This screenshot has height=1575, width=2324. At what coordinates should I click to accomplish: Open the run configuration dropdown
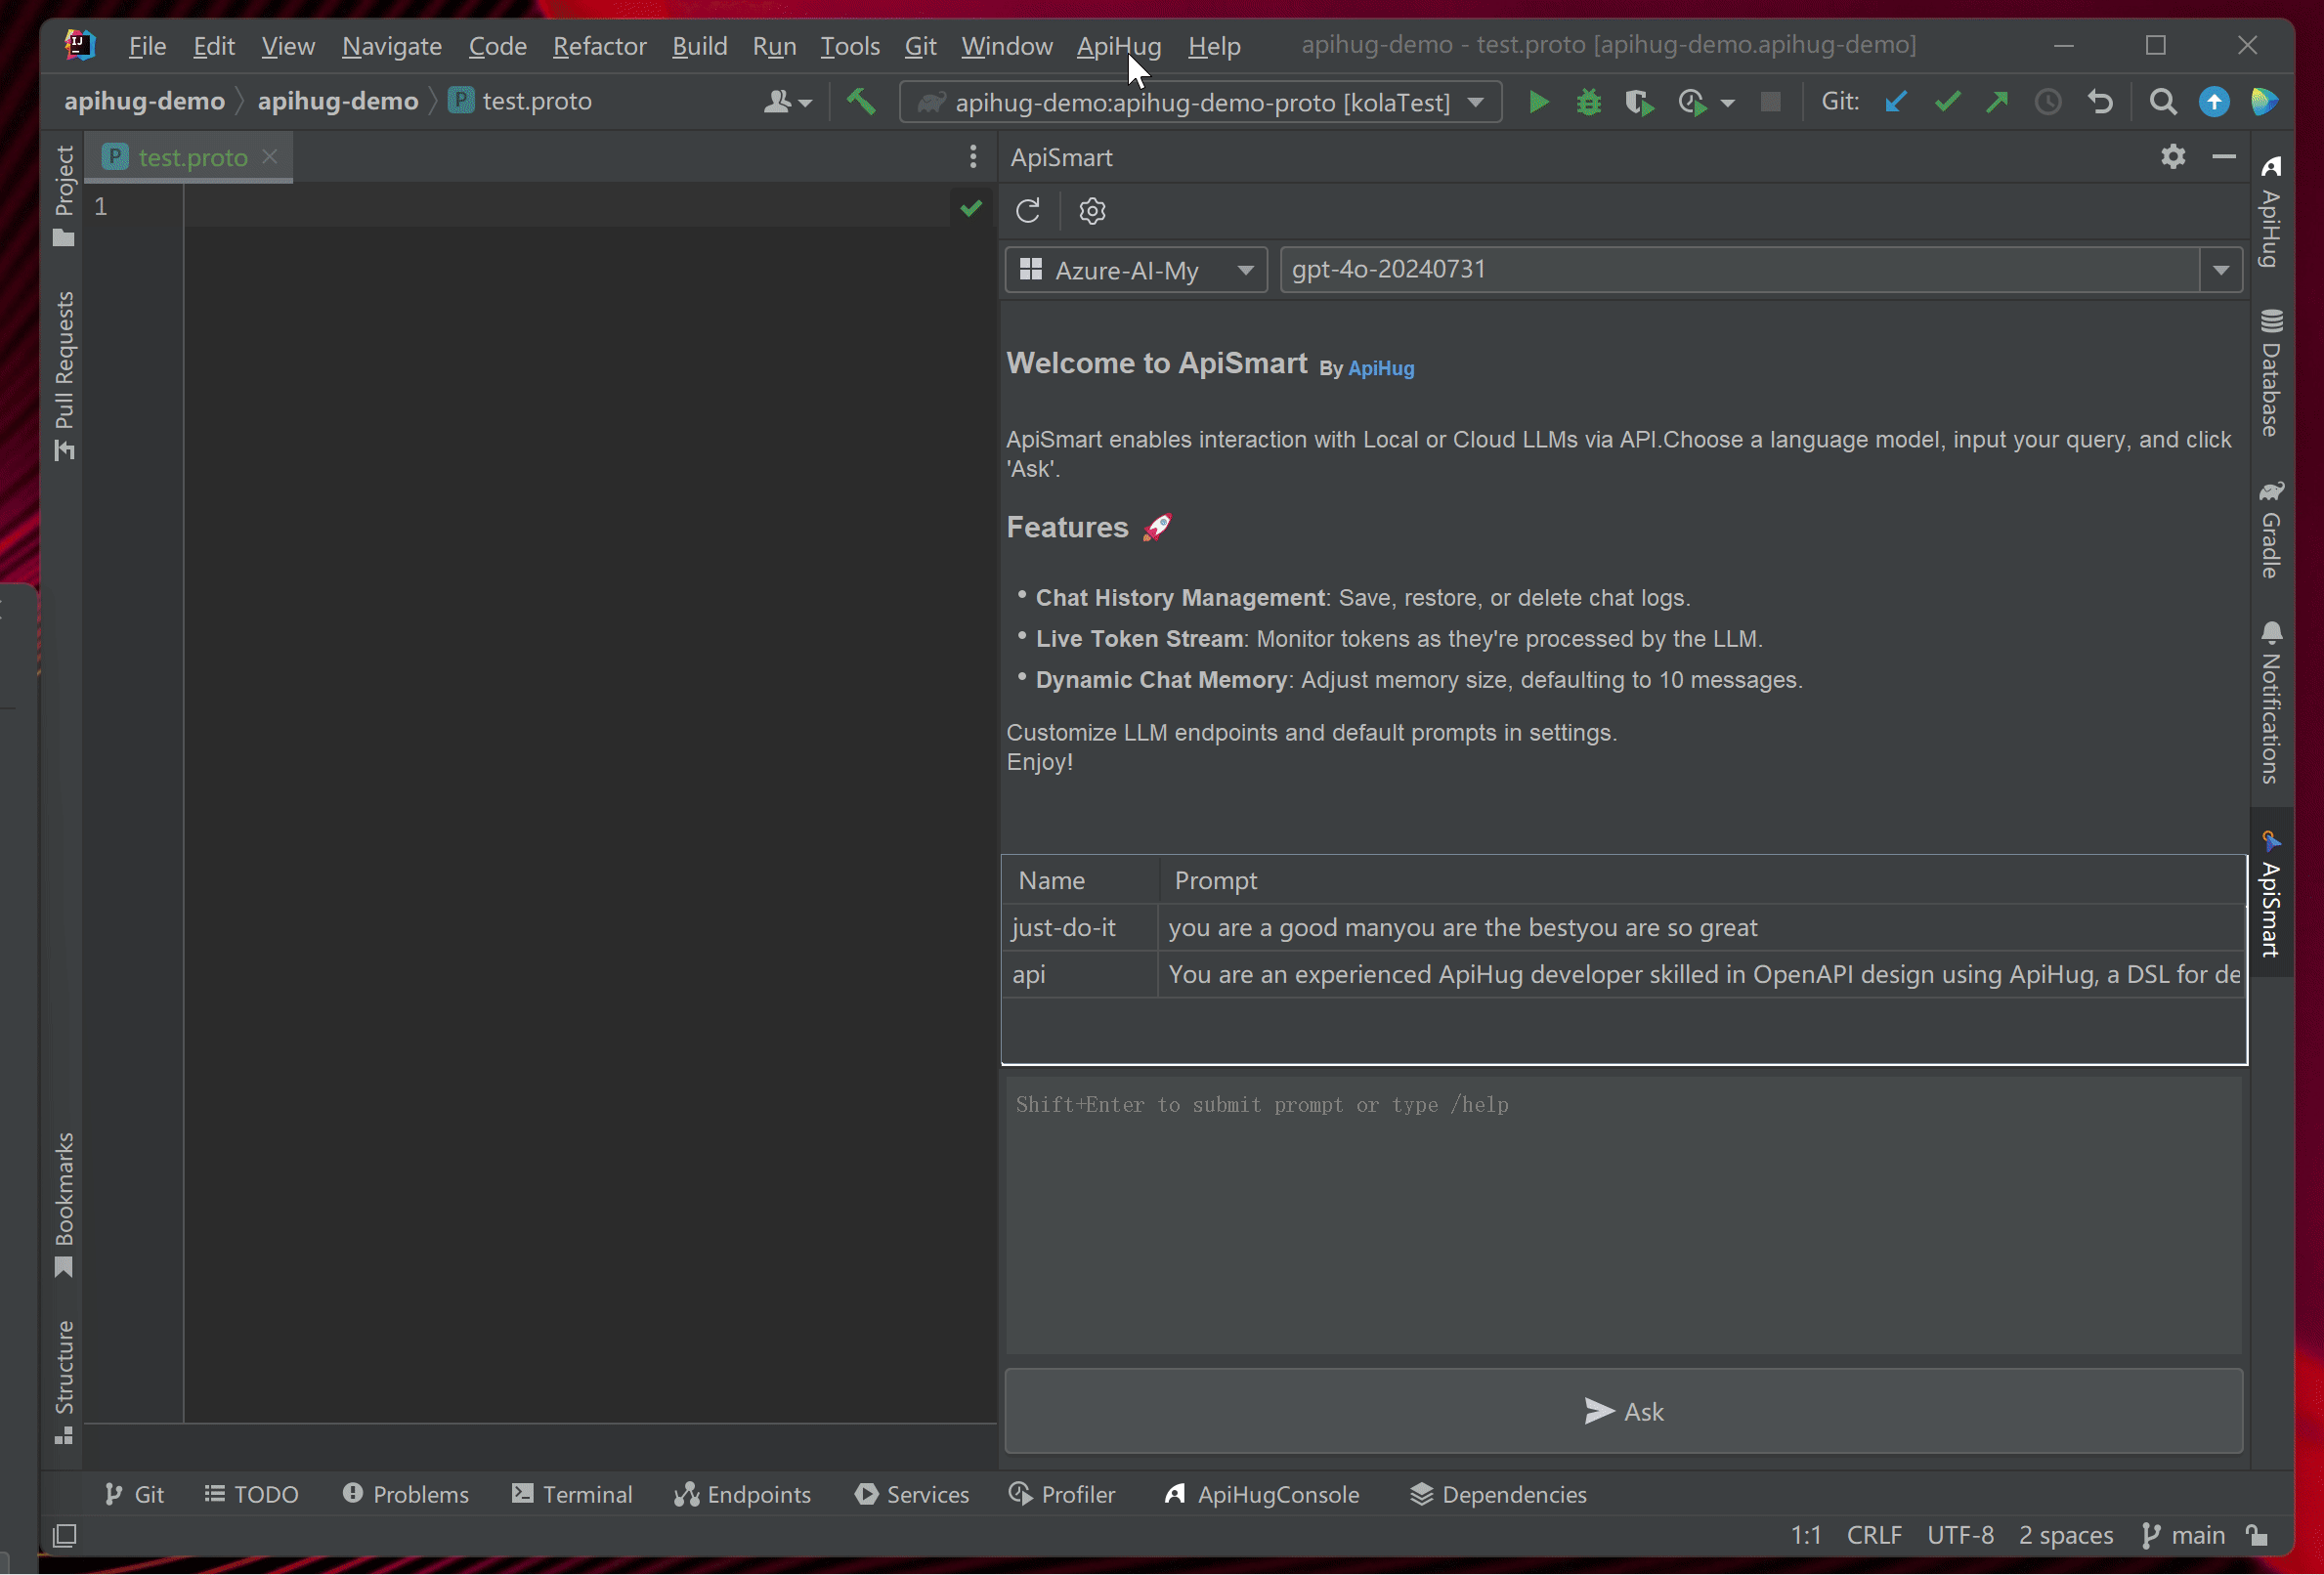coord(1477,101)
